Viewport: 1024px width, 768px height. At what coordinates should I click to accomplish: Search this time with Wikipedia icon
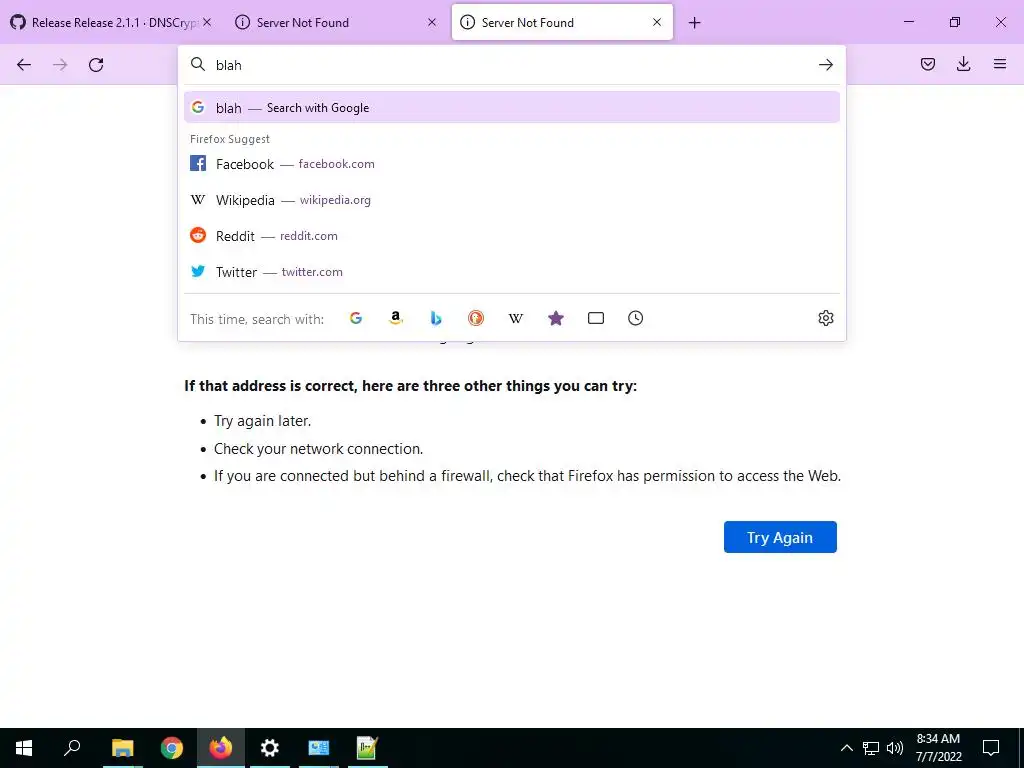point(516,318)
